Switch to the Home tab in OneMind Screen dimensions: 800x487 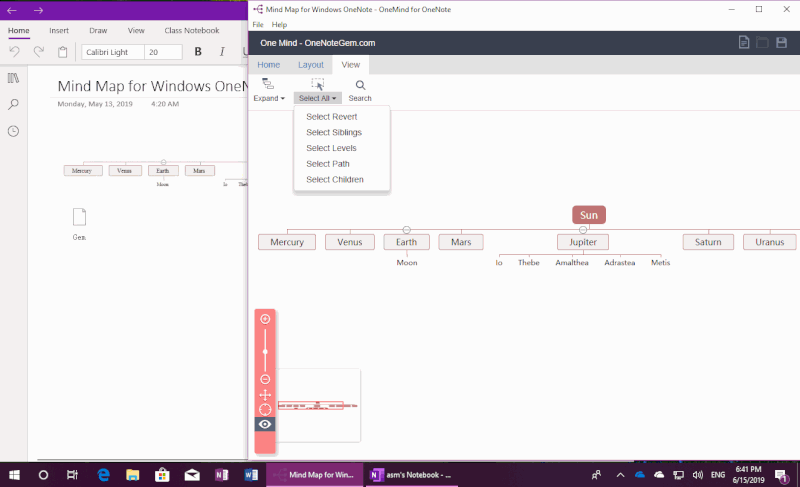click(268, 65)
